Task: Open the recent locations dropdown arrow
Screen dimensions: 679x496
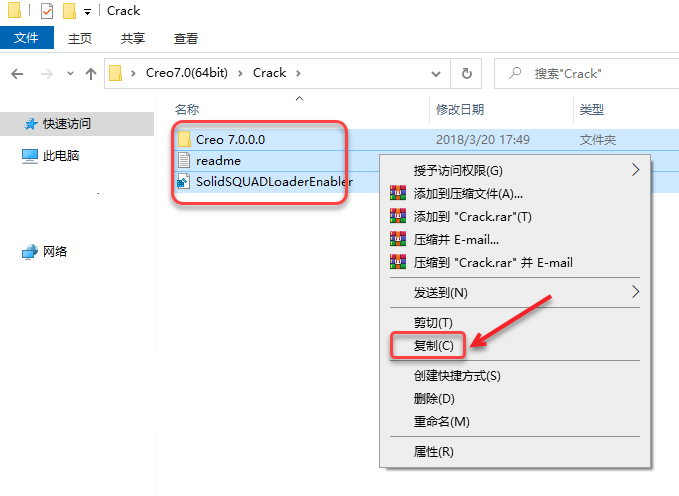Action: coord(70,74)
